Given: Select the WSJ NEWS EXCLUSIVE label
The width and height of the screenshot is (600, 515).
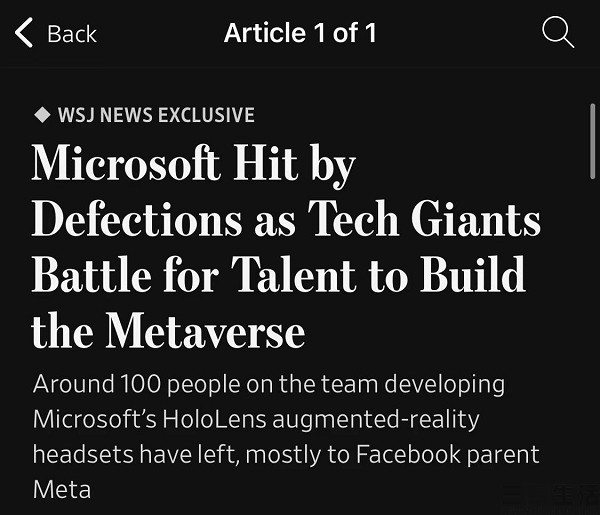Looking at the screenshot, I should (156, 115).
